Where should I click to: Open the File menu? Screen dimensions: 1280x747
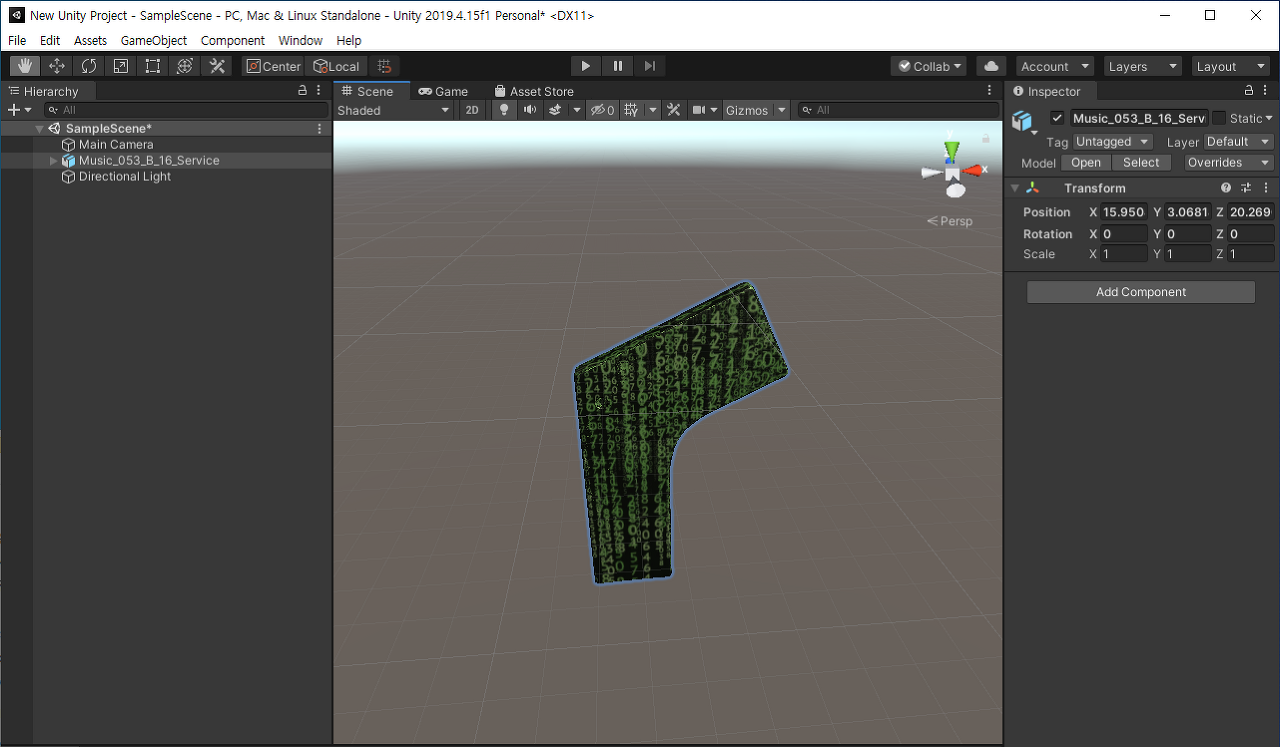(17, 40)
